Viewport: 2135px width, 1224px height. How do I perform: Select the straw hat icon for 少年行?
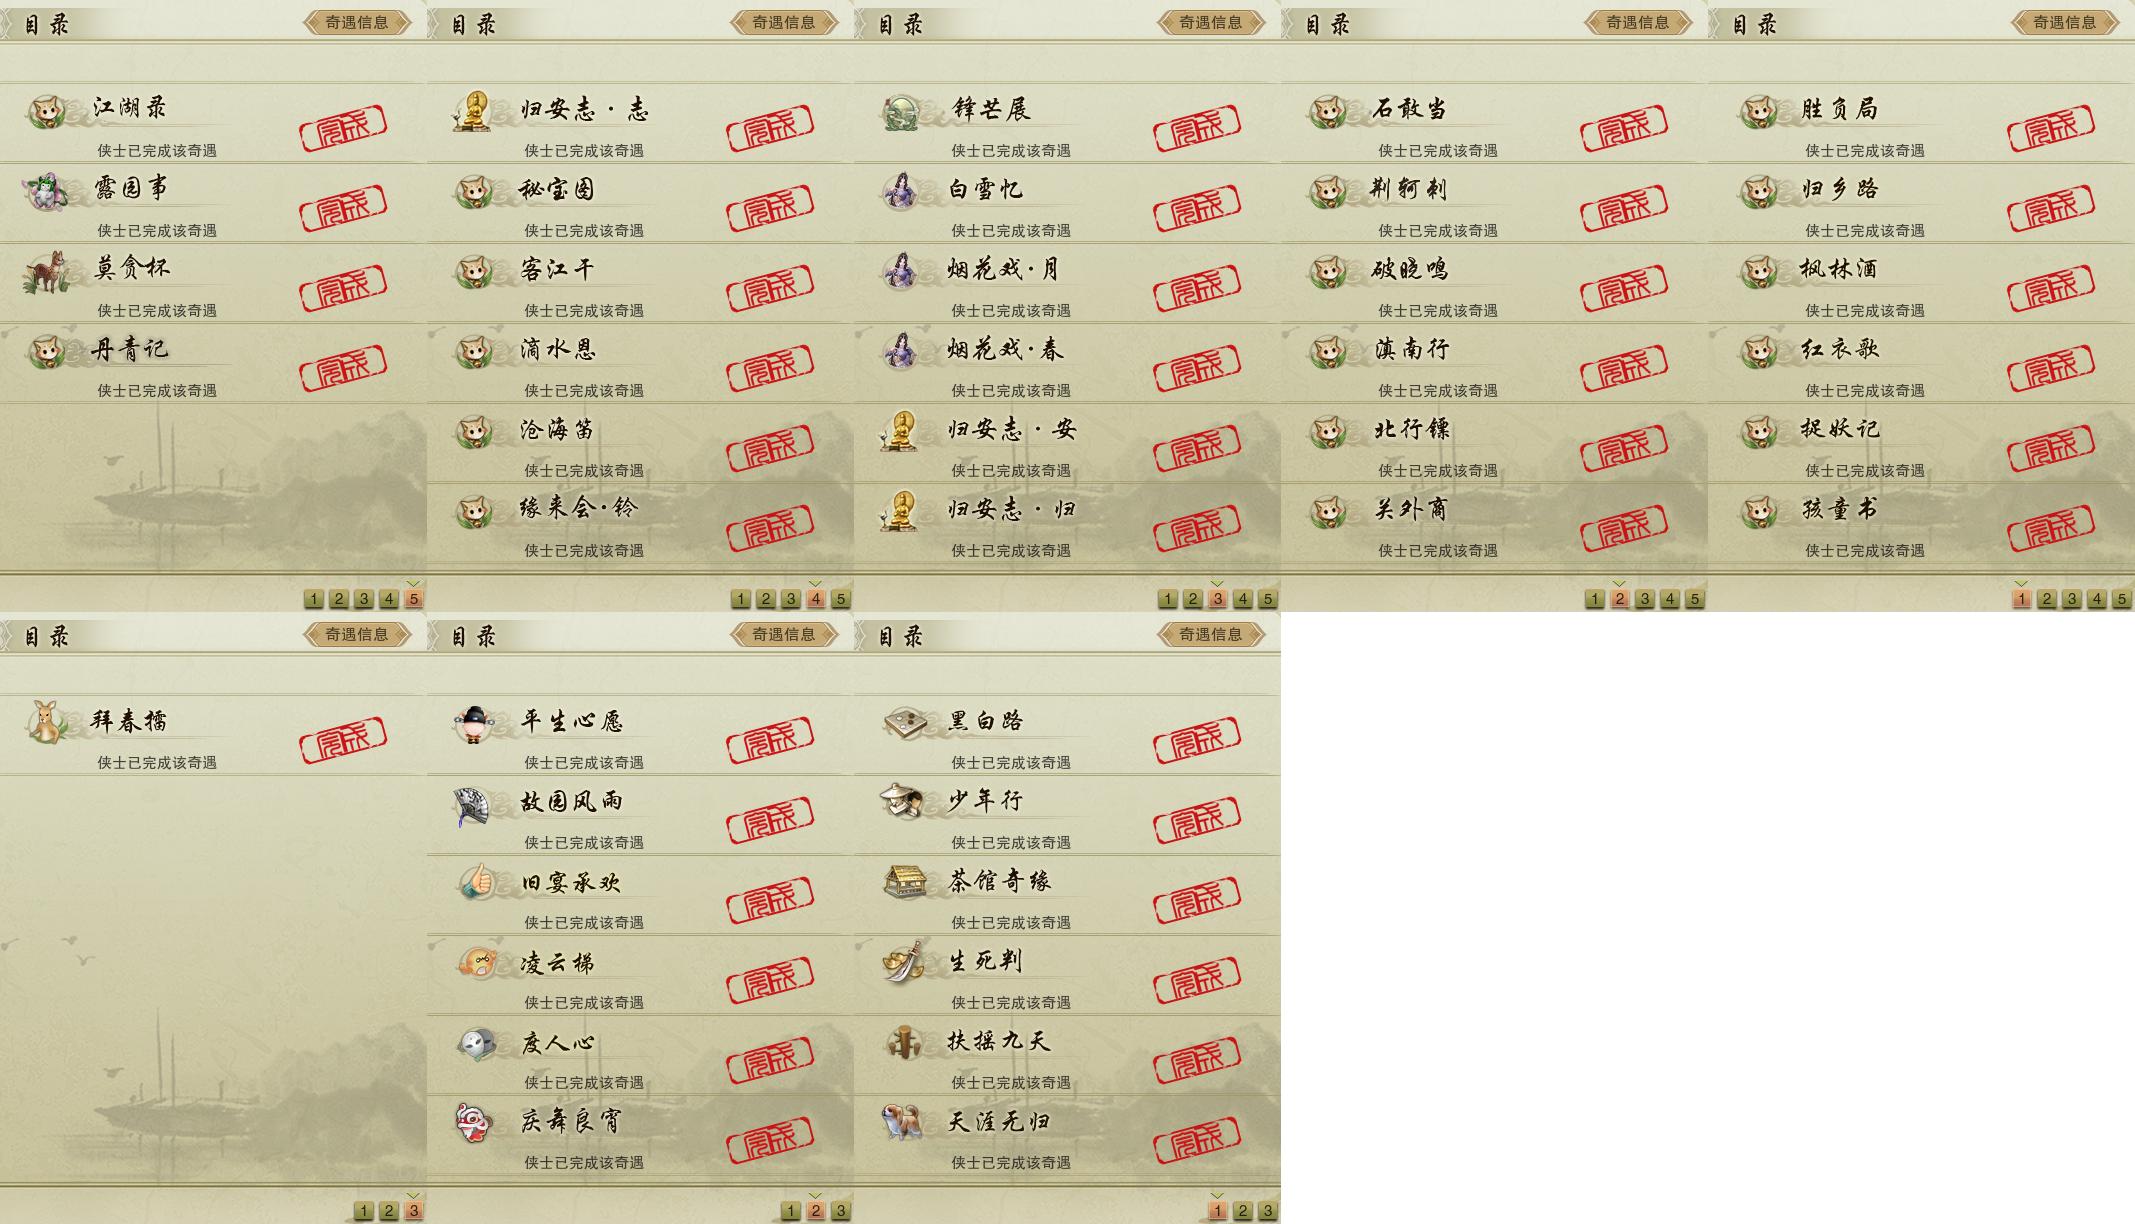click(x=902, y=801)
